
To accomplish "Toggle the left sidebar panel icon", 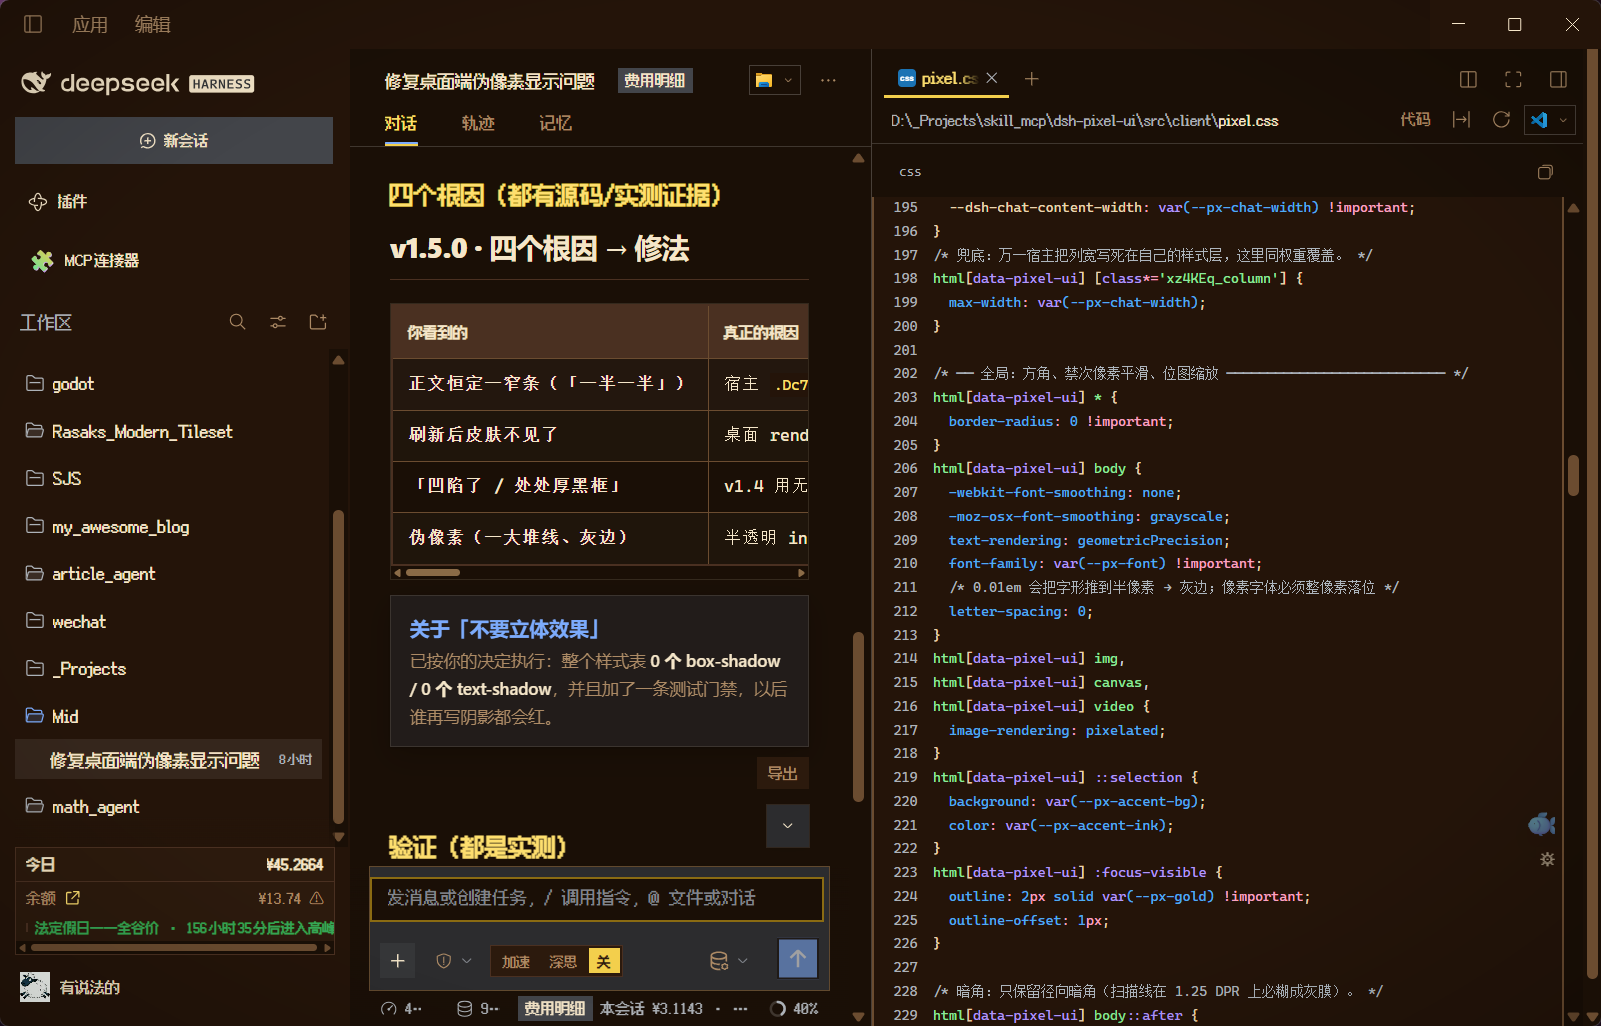I will (x=33, y=24).
